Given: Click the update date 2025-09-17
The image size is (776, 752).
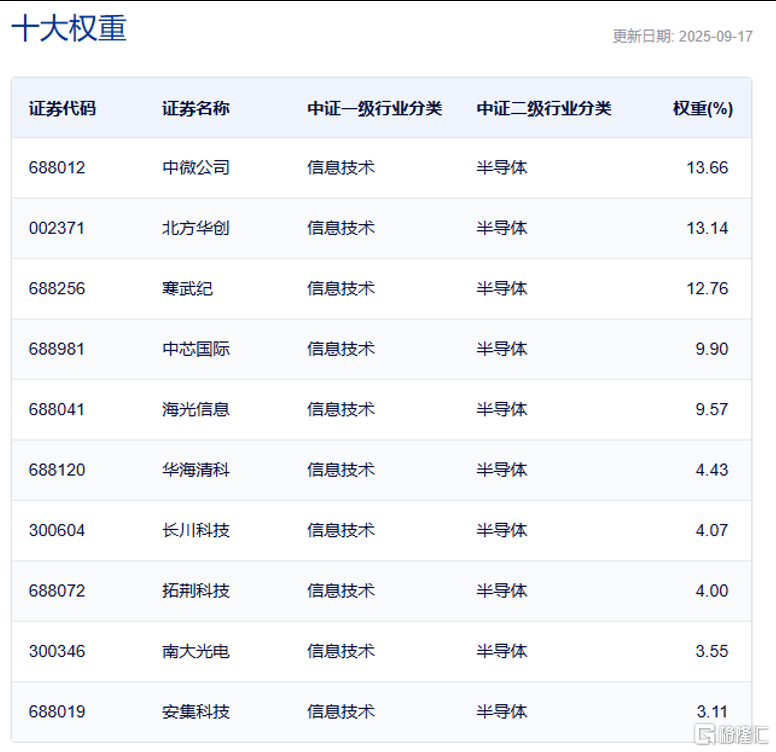Looking at the screenshot, I should click(716, 36).
